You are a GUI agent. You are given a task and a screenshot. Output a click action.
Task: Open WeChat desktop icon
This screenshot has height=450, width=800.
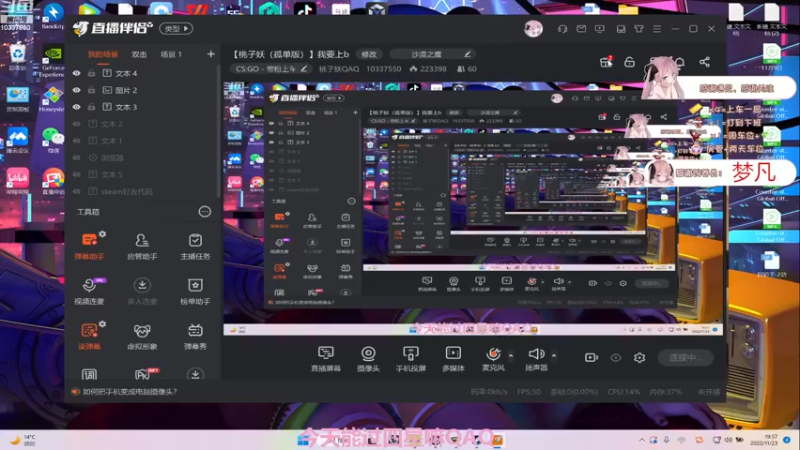51,140
